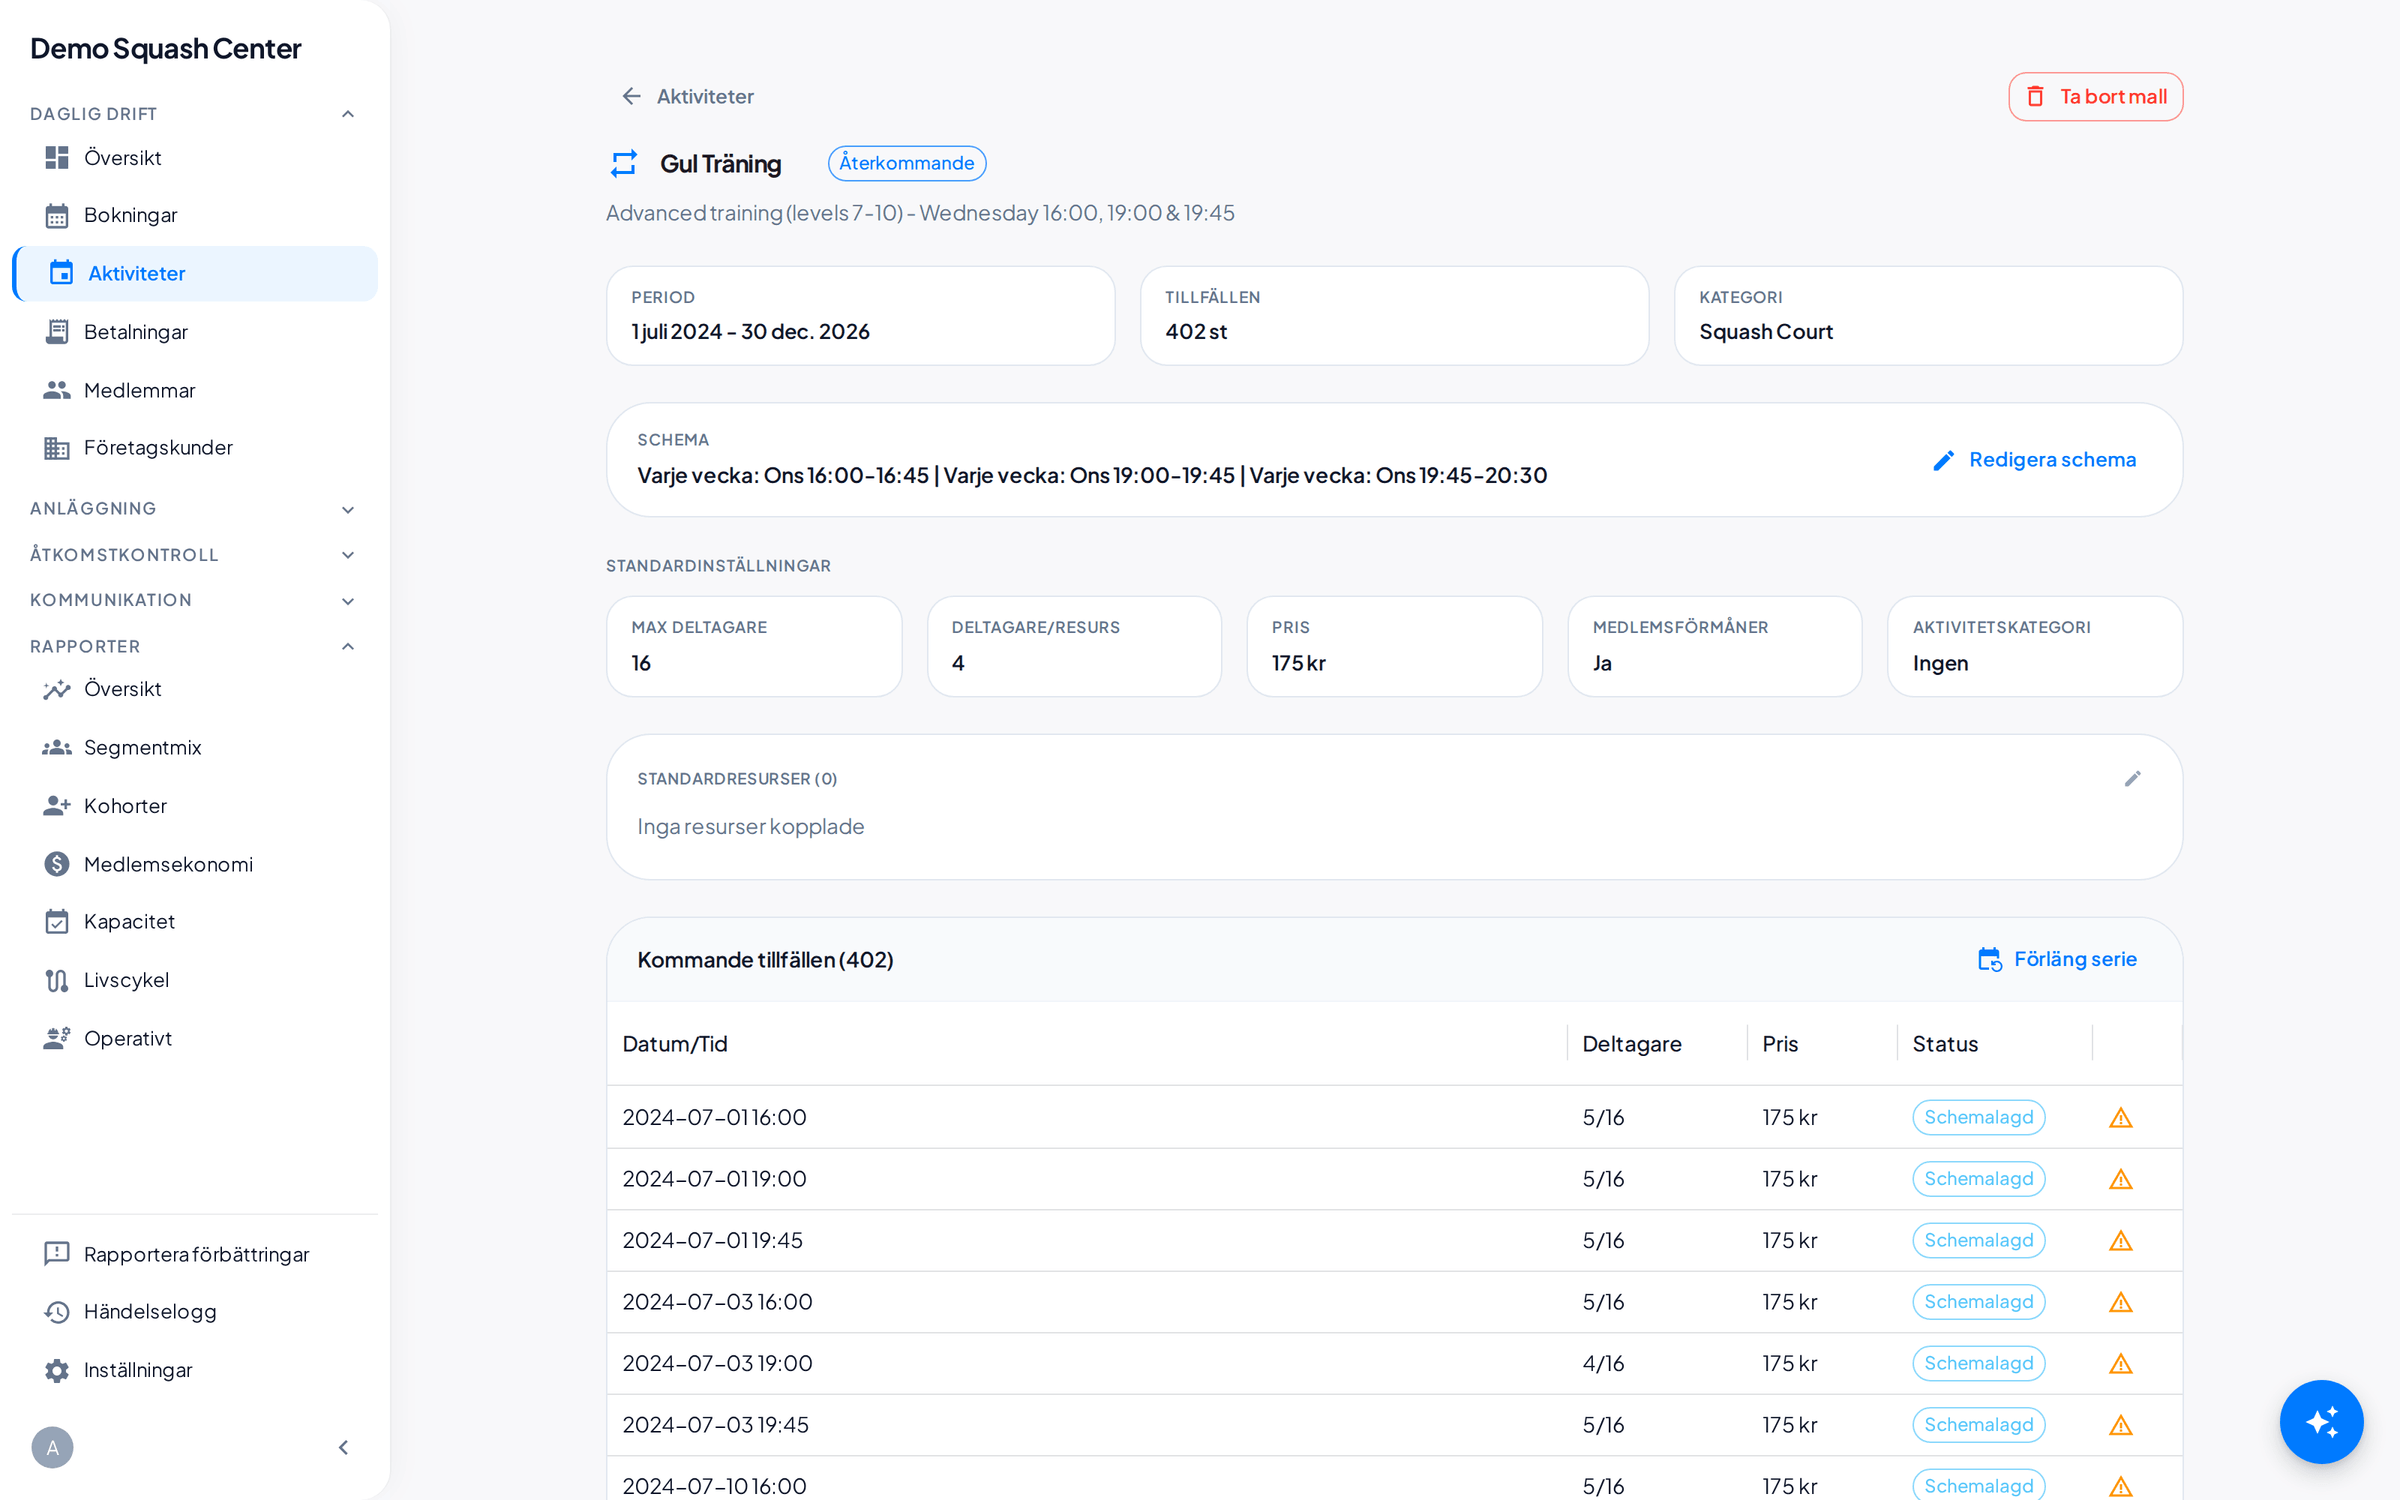
Task: Select the Medlemmar people icon
Action: 57,390
